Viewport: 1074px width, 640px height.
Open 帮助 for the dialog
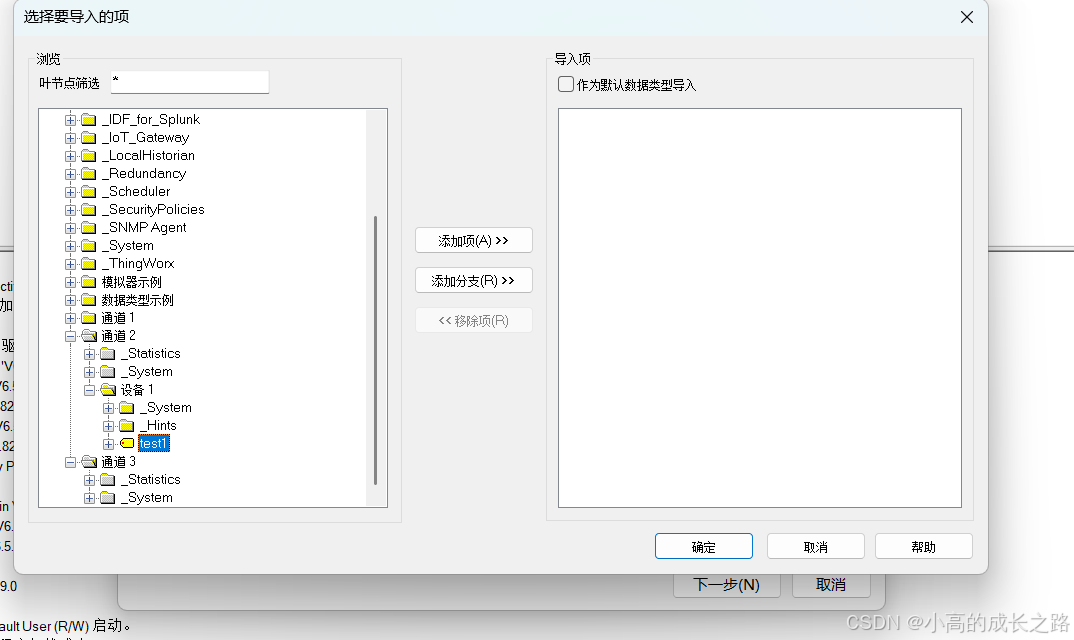923,546
